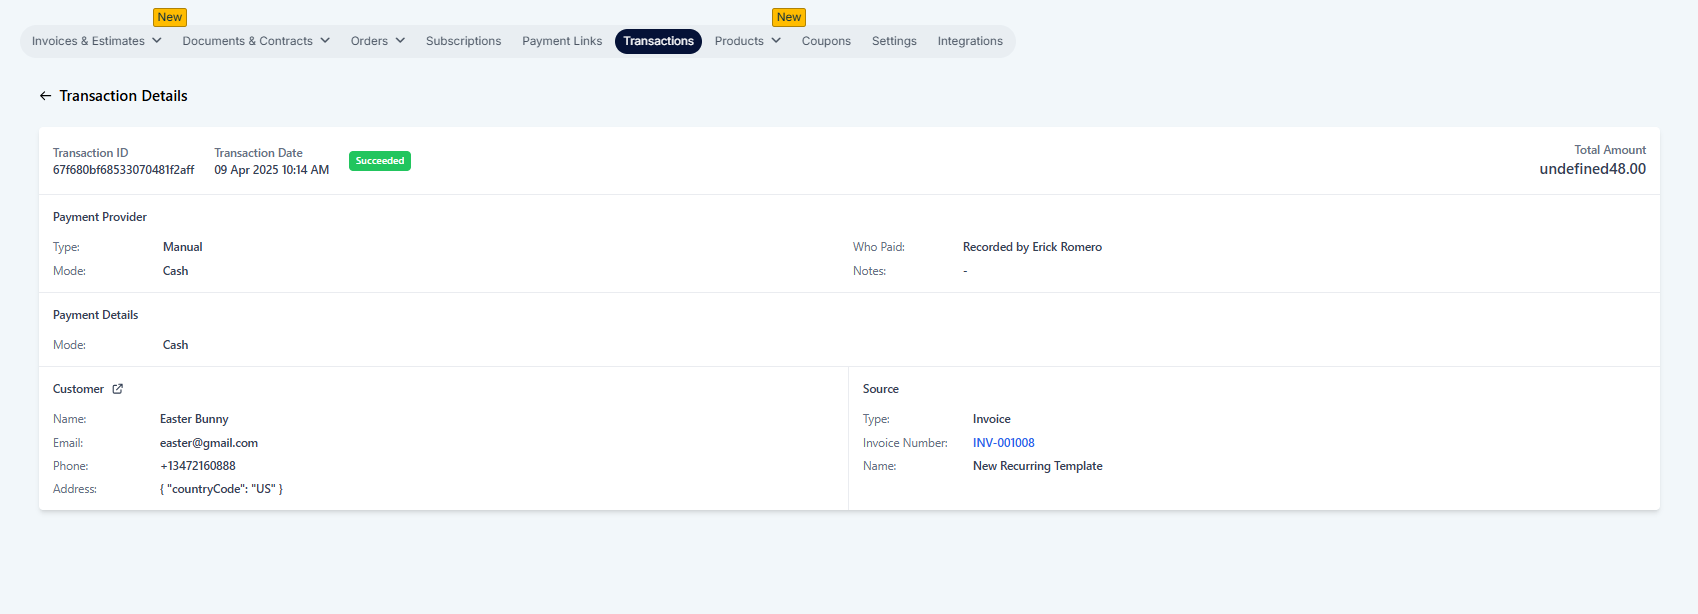The width and height of the screenshot is (1698, 614).
Task: Select the Transactions tab
Action: click(x=658, y=41)
